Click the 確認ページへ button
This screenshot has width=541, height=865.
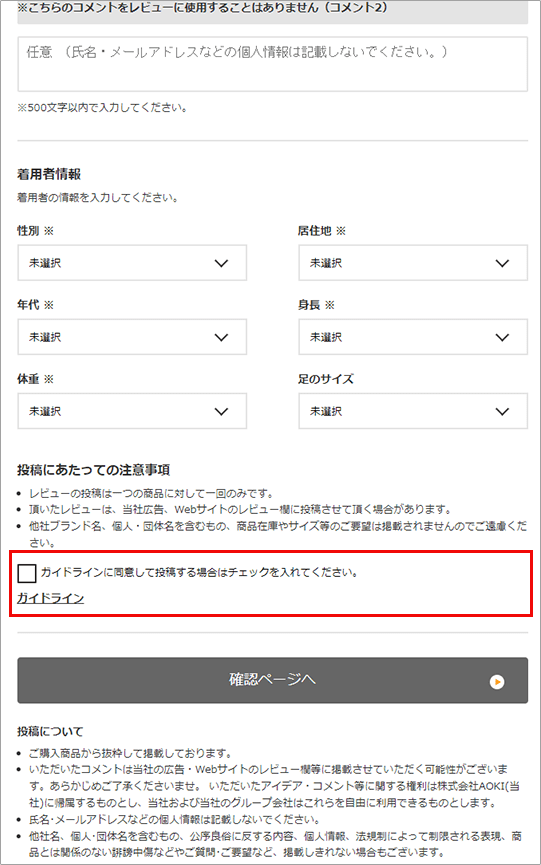pyautogui.click(x=272, y=680)
